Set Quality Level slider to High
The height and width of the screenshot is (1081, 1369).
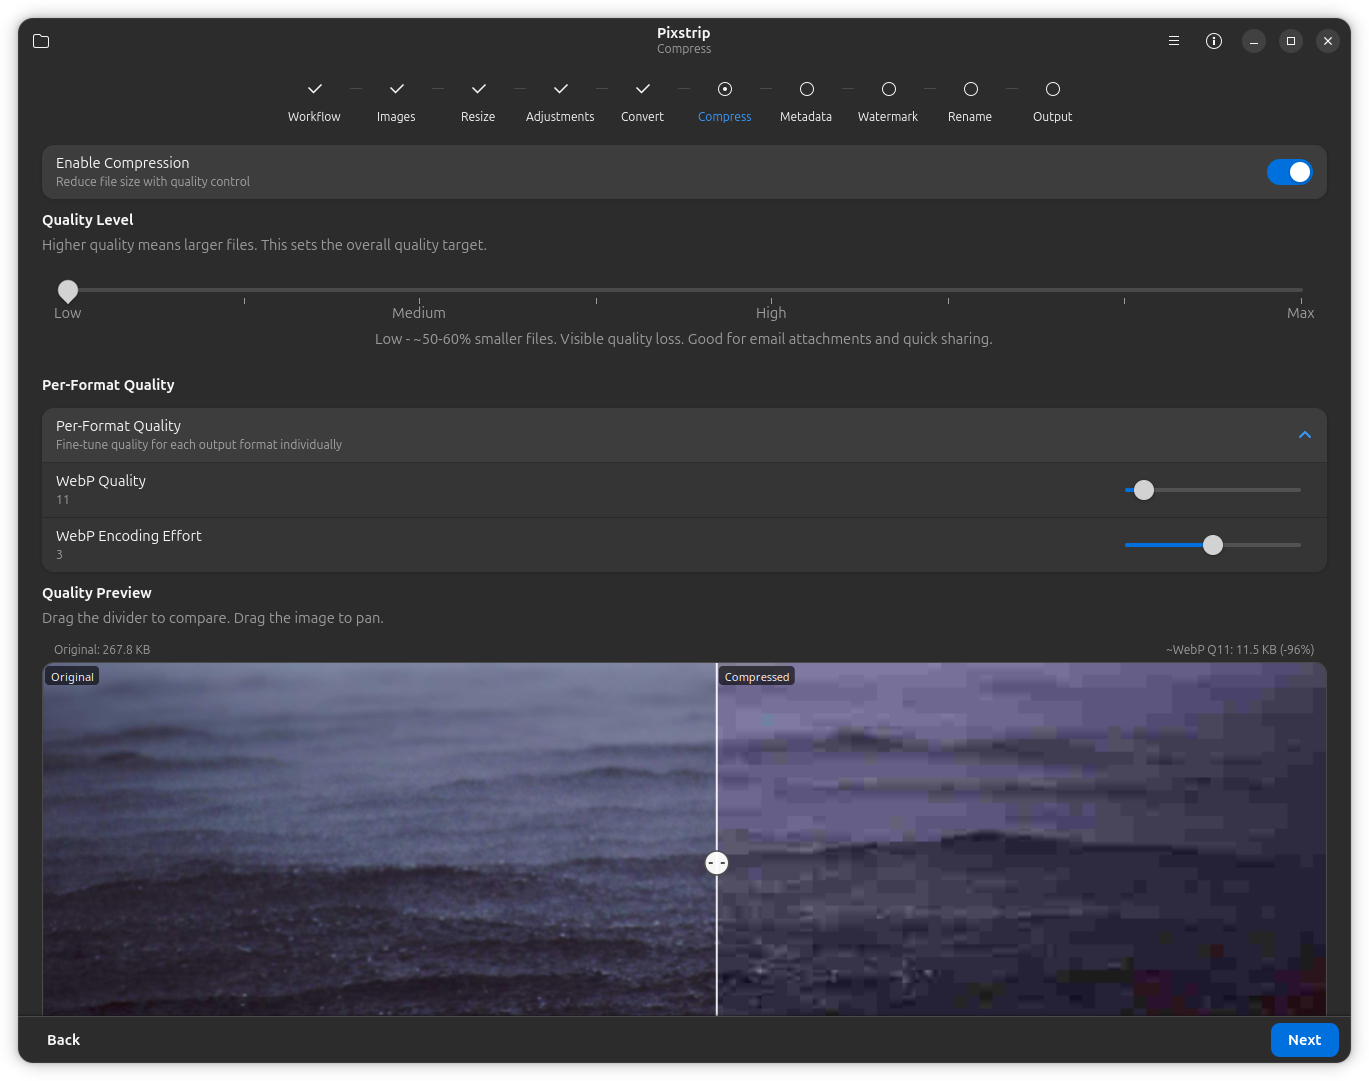pyautogui.click(x=771, y=291)
